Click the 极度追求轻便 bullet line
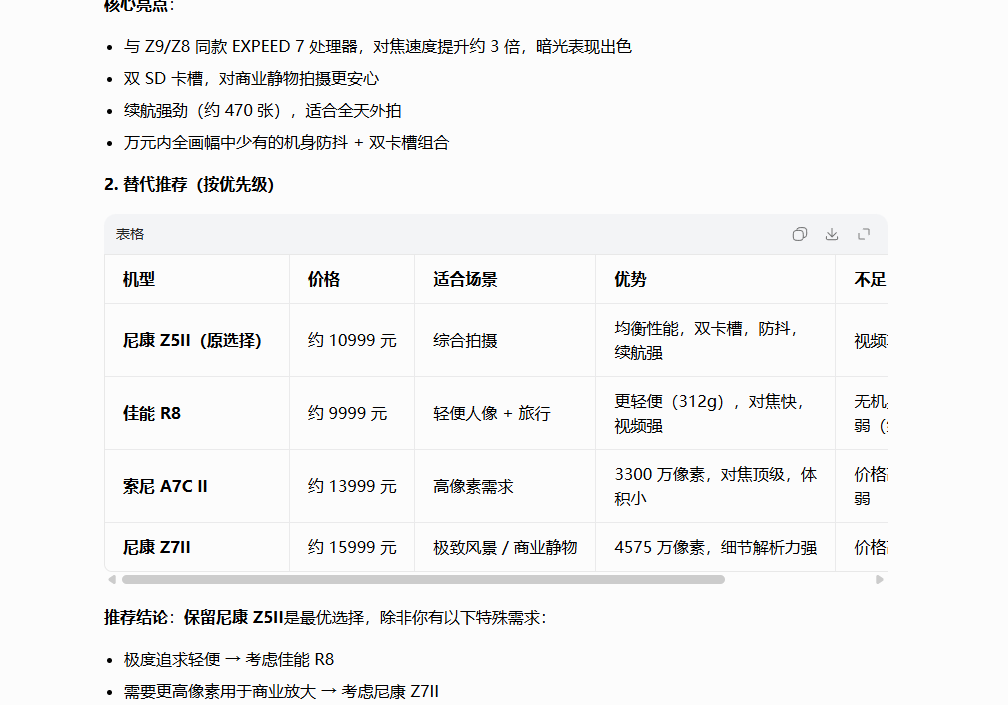The image size is (1008, 705). point(229,659)
